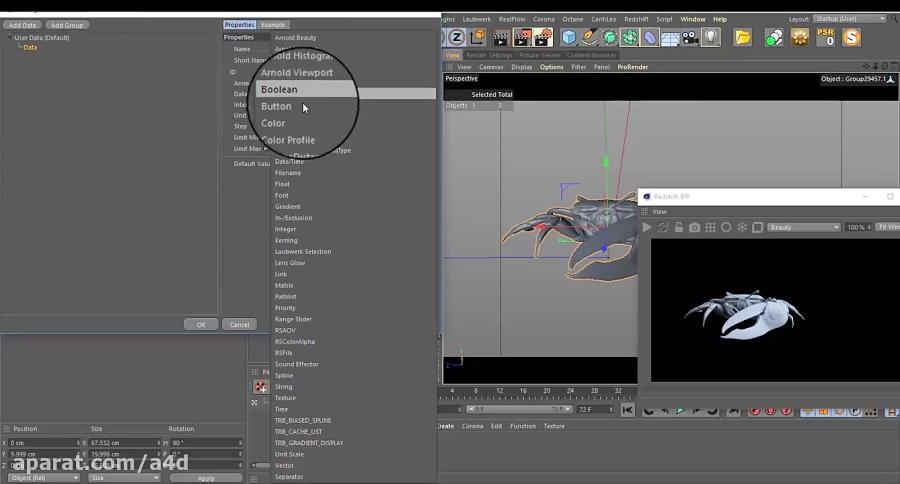Click the Camera object icon in toolbar
The height and width of the screenshot is (484, 900).
[691, 38]
